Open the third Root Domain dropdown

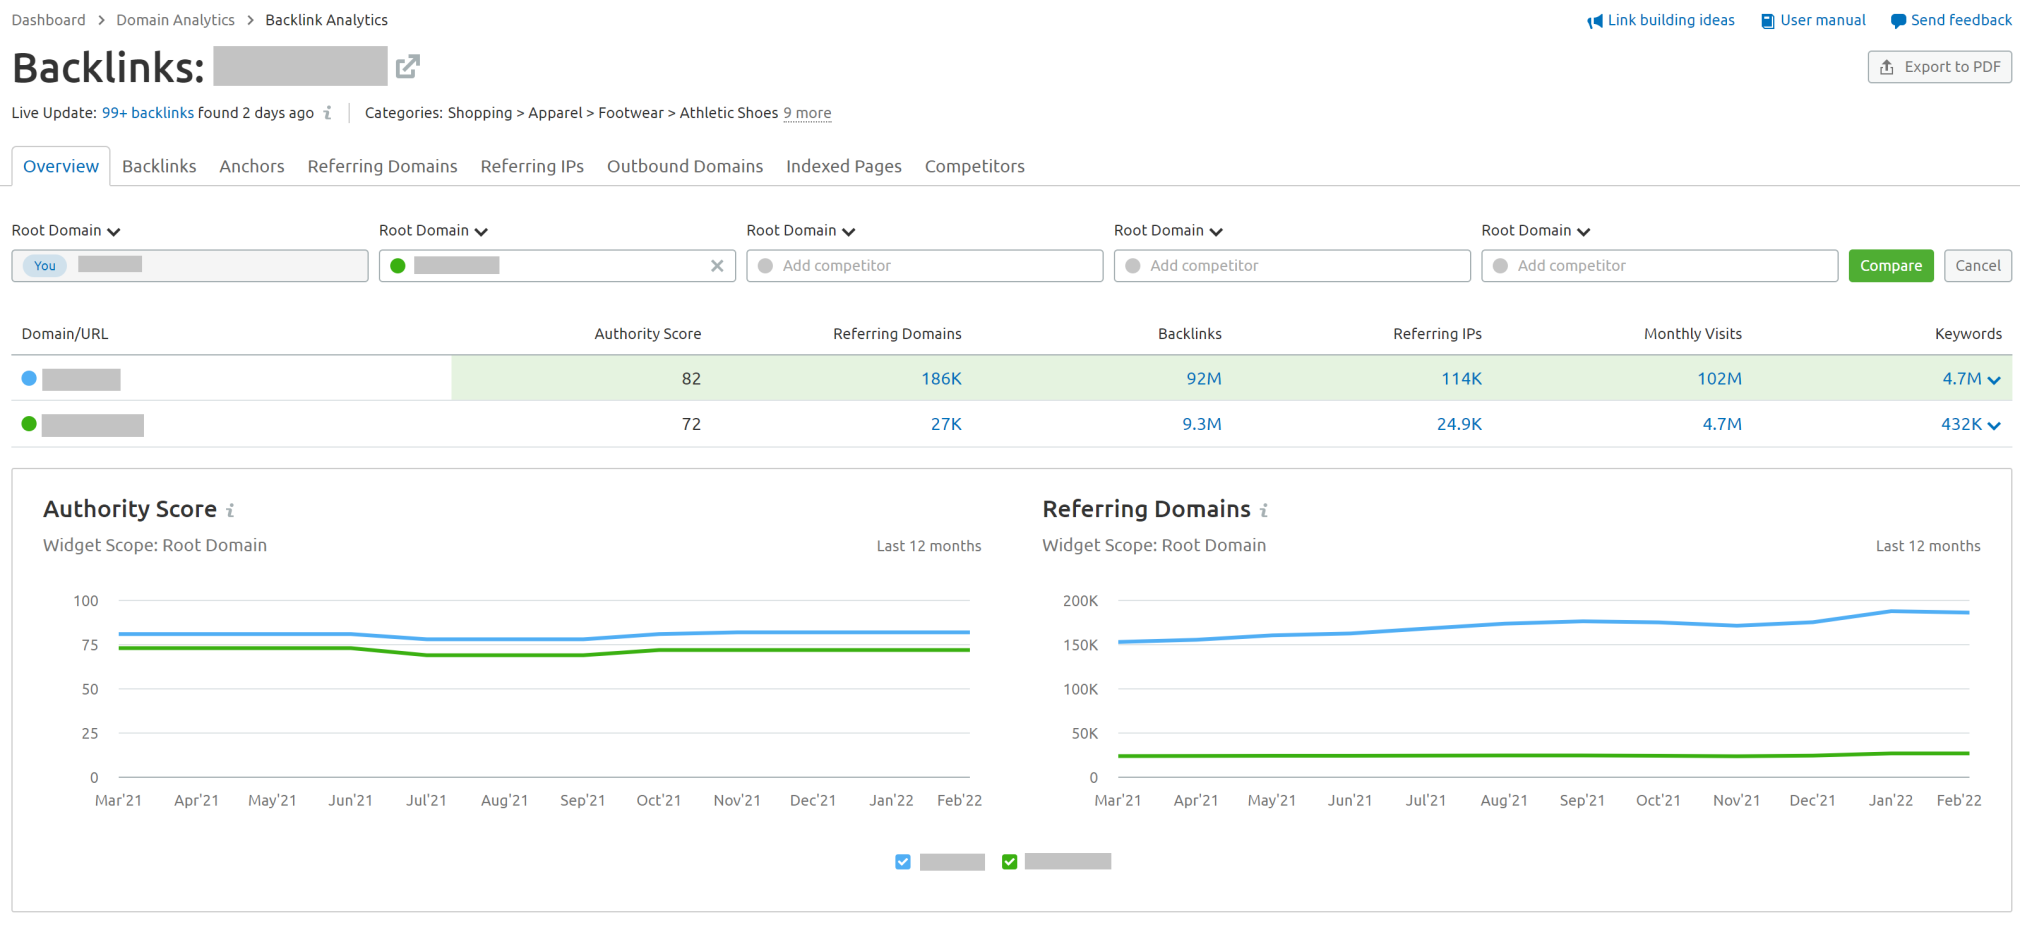(x=801, y=231)
